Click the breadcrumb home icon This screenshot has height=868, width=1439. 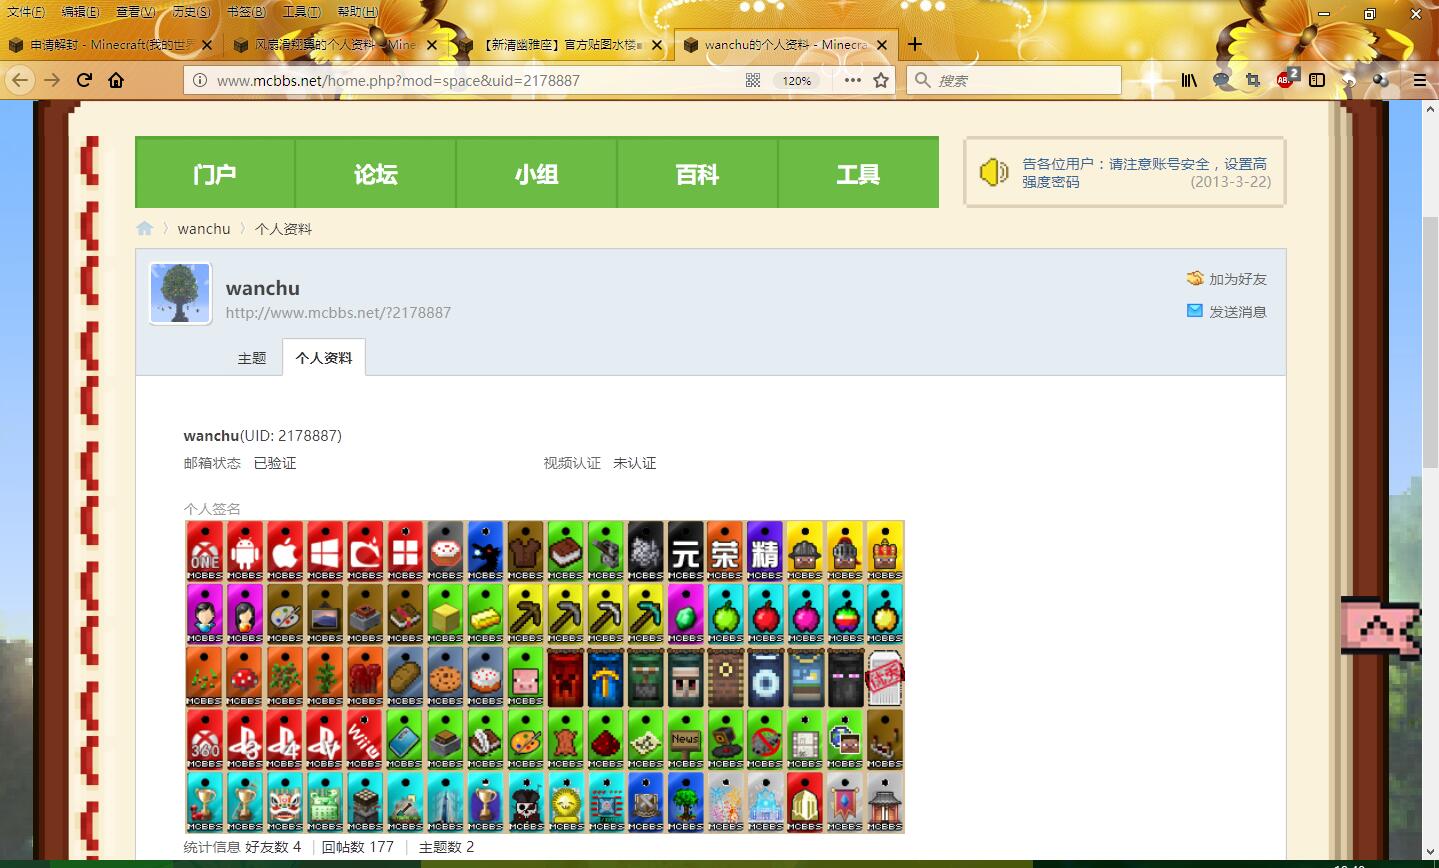pos(145,228)
